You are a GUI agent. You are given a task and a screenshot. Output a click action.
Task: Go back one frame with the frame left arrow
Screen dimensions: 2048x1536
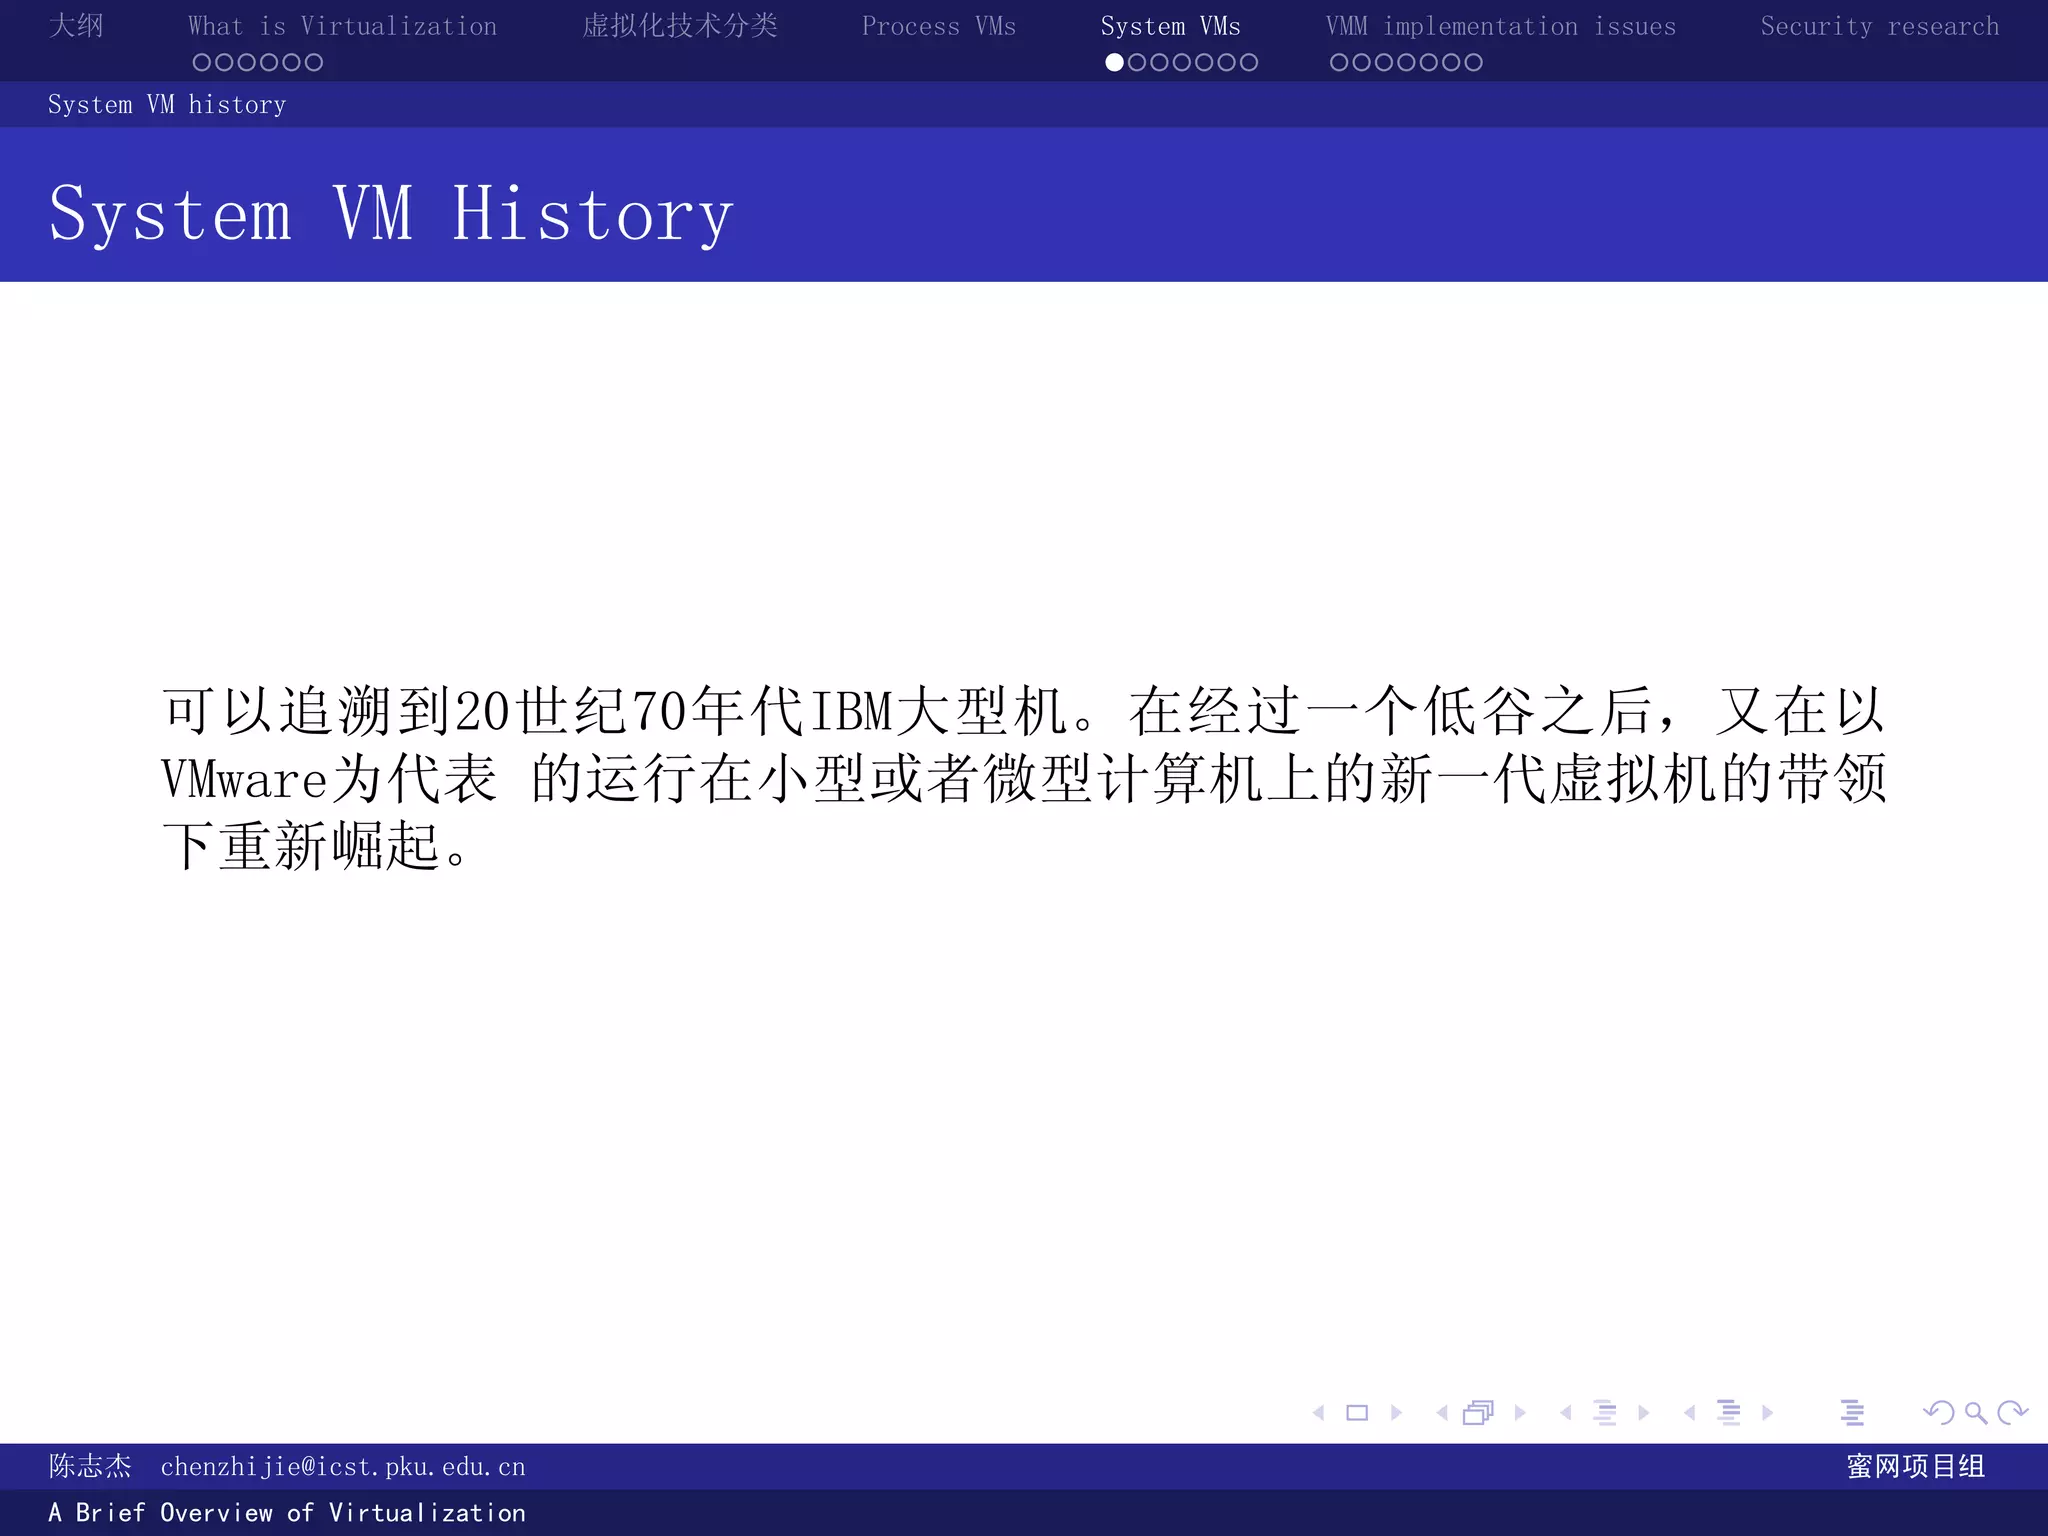point(1442,1412)
